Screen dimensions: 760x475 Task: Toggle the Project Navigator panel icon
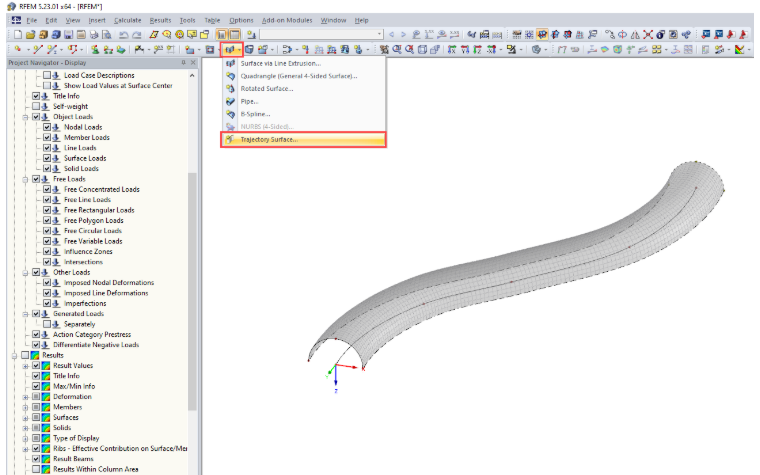point(222,35)
